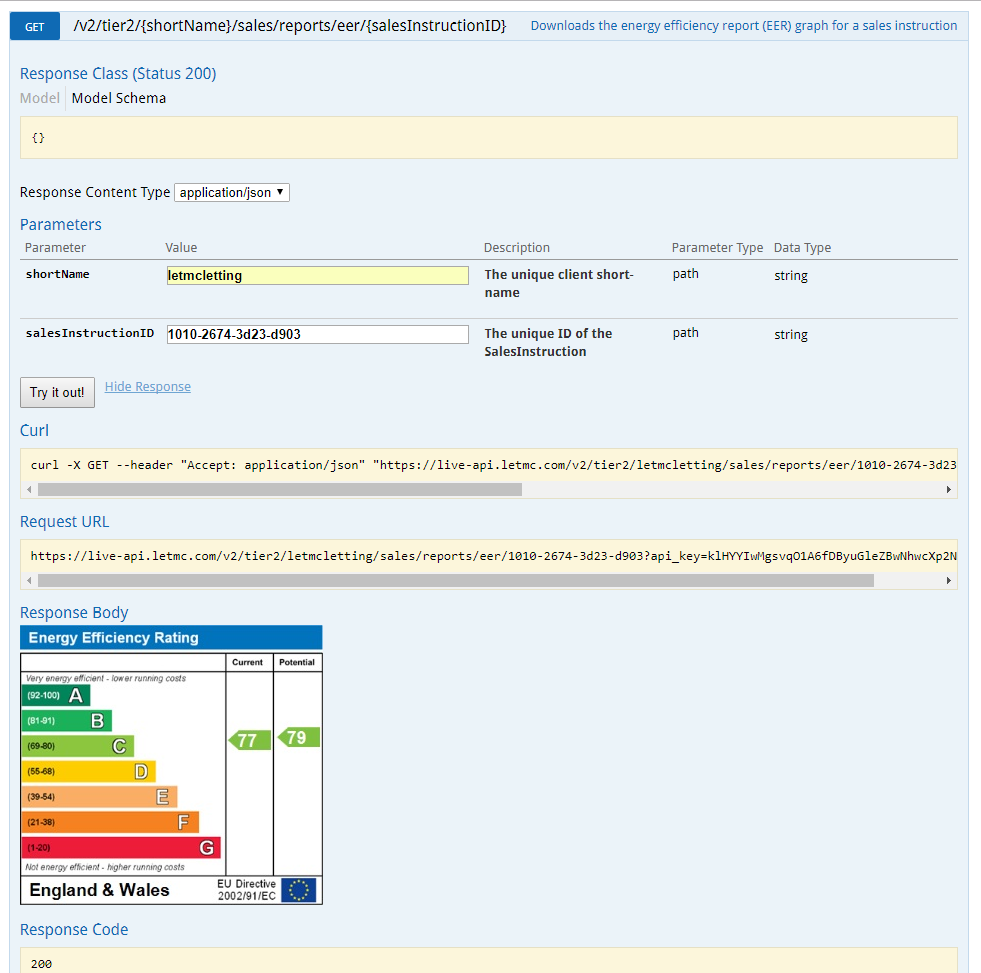Switch to the Model Schema tab
The width and height of the screenshot is (981, 973).
[119, 98]
